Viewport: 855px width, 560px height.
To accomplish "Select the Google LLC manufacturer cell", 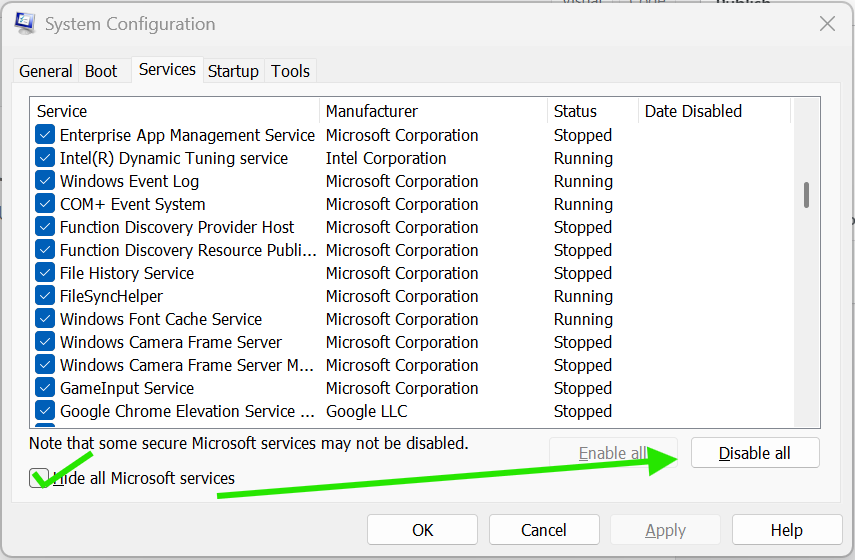I will pos(366,411).
